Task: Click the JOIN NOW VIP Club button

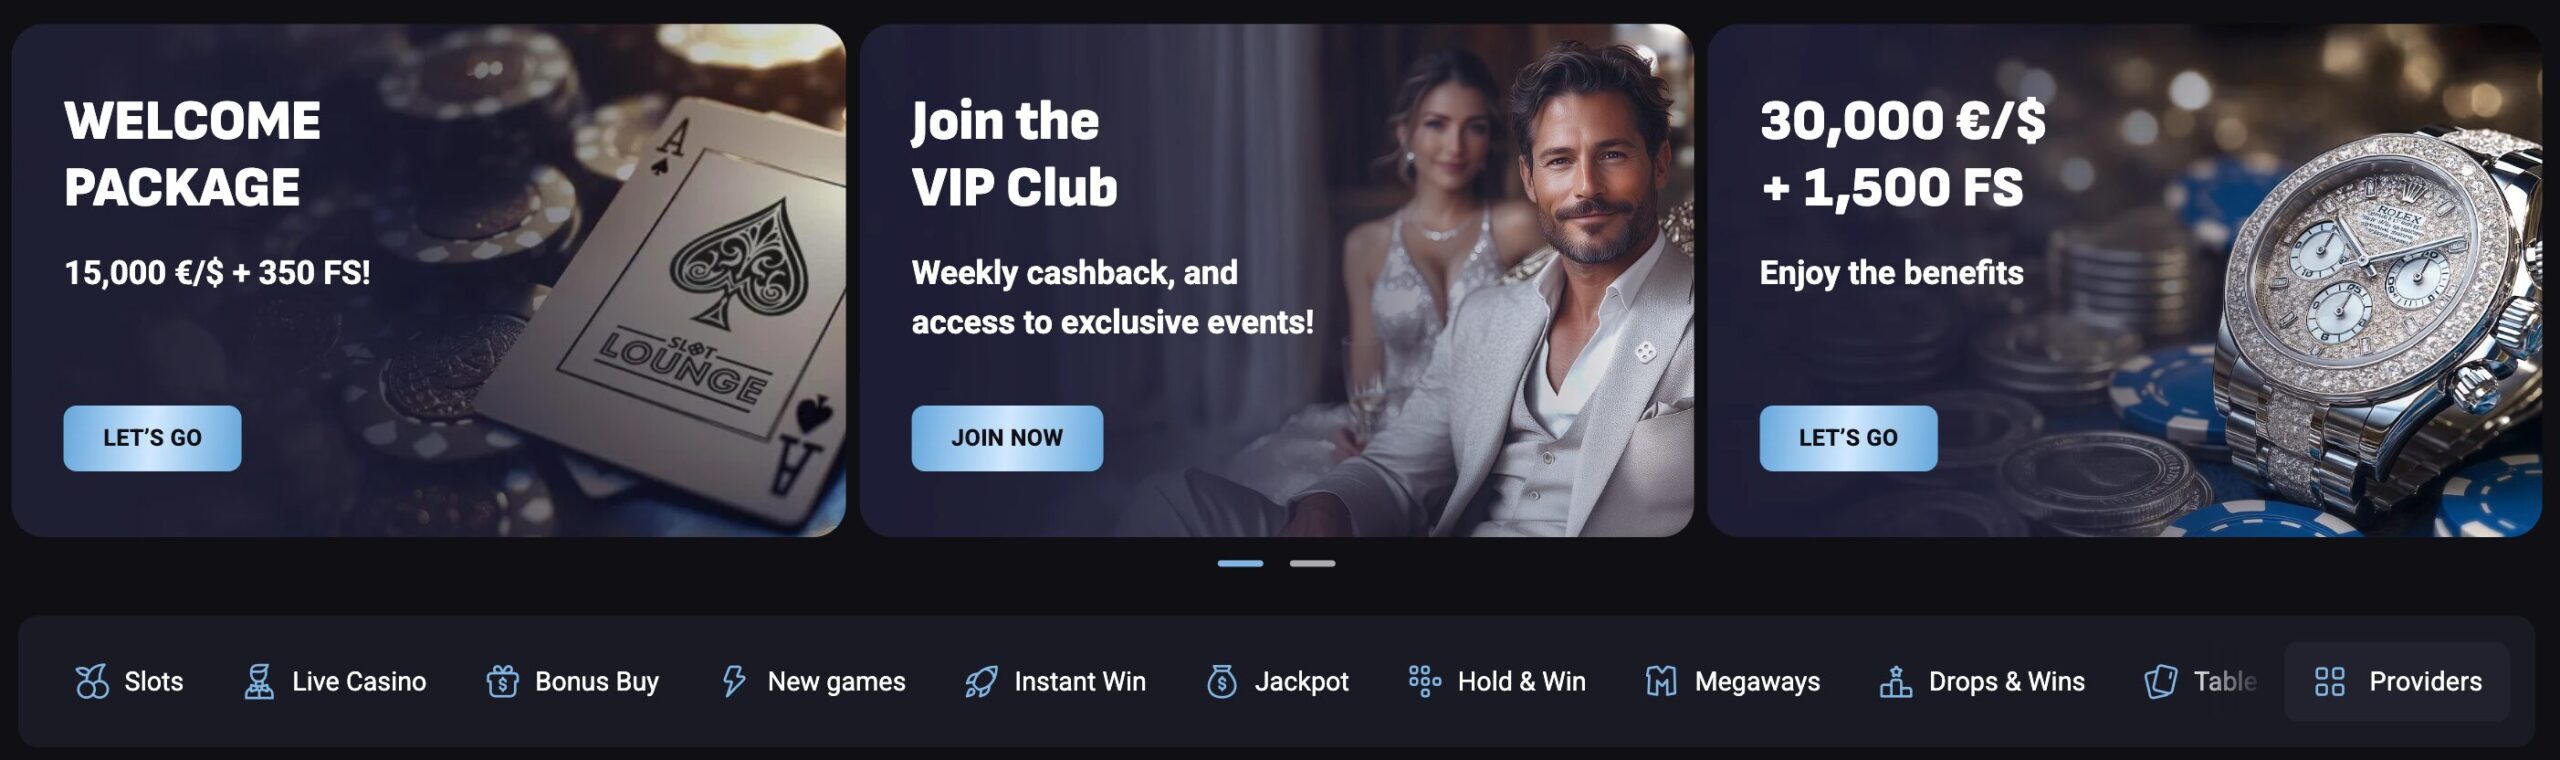Action: click(x=1007, y=438)
